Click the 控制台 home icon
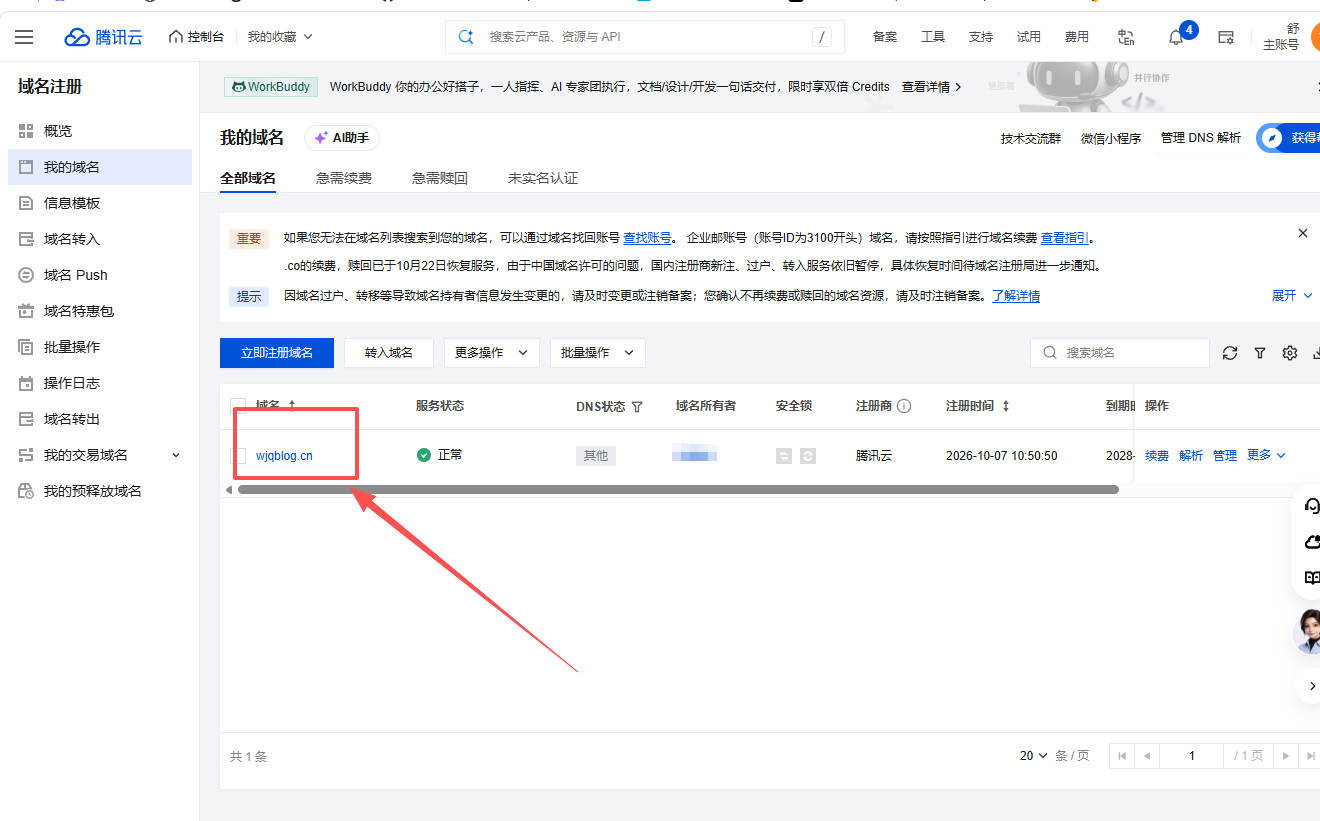Image resolution: width=1320 pixels, height=821 pixels. click(x=176, y=37)
